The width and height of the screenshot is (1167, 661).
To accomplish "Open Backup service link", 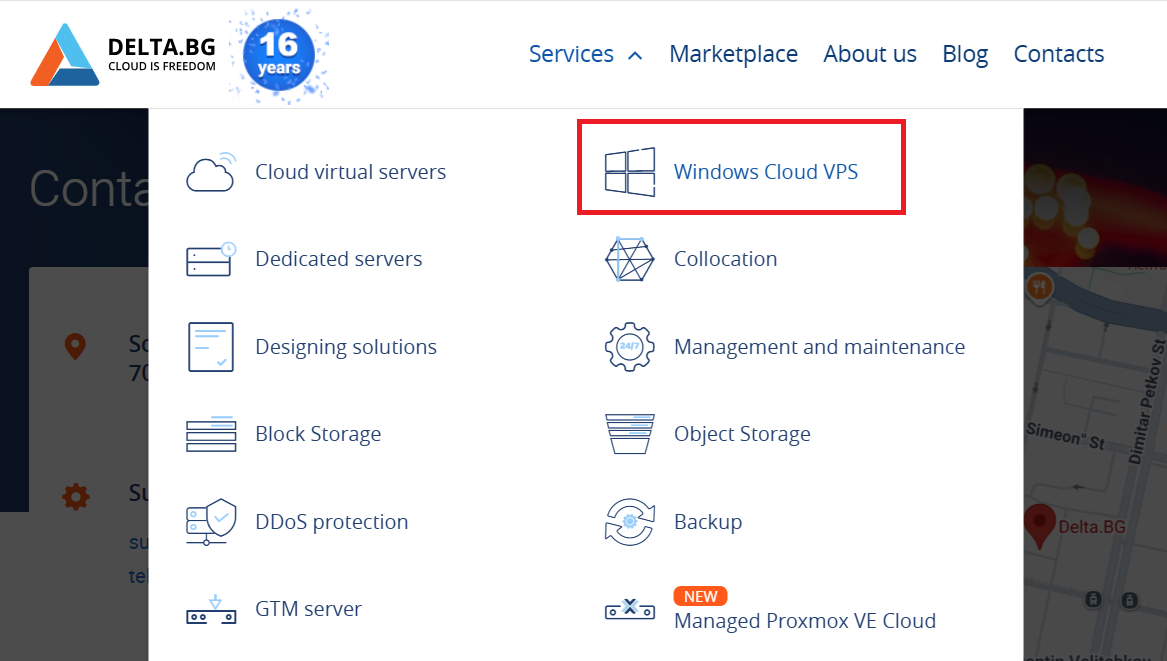I will 708,522.
